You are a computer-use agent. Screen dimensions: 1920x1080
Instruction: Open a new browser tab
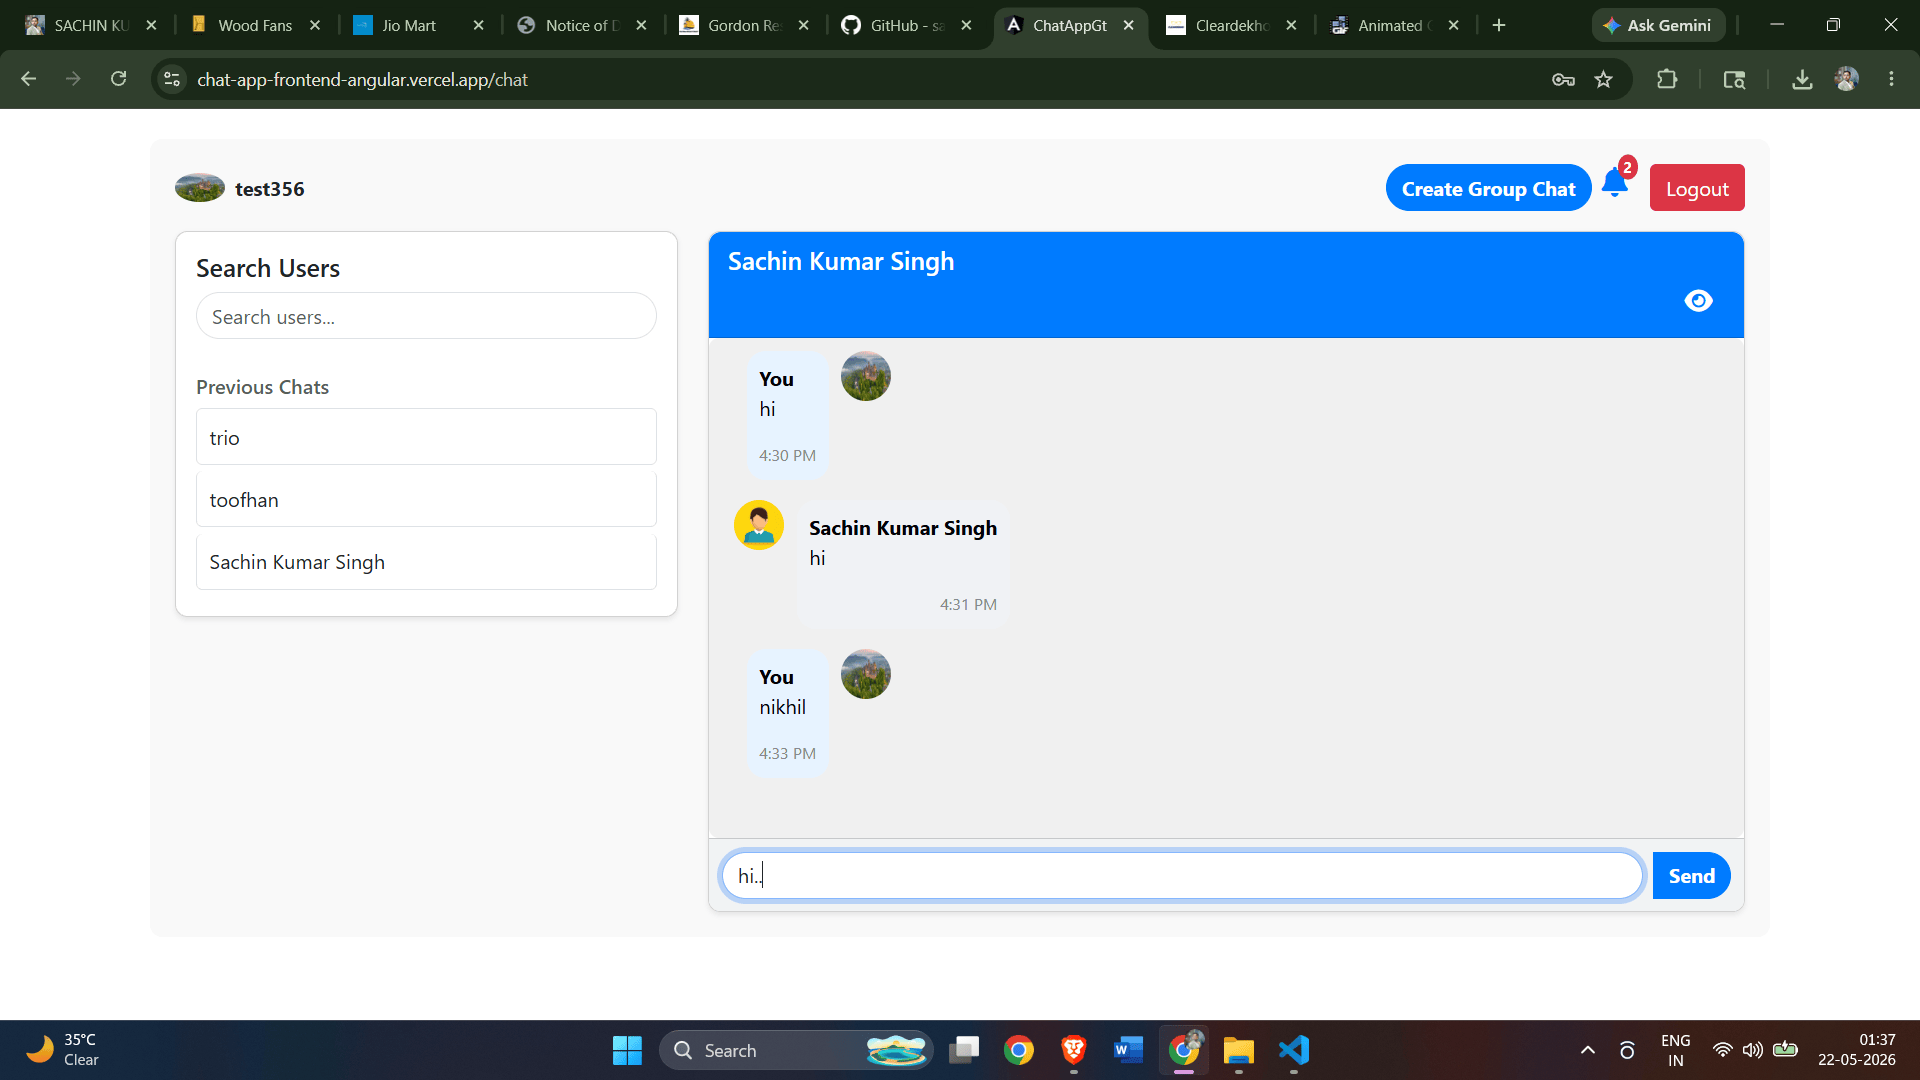point(1499,25)
